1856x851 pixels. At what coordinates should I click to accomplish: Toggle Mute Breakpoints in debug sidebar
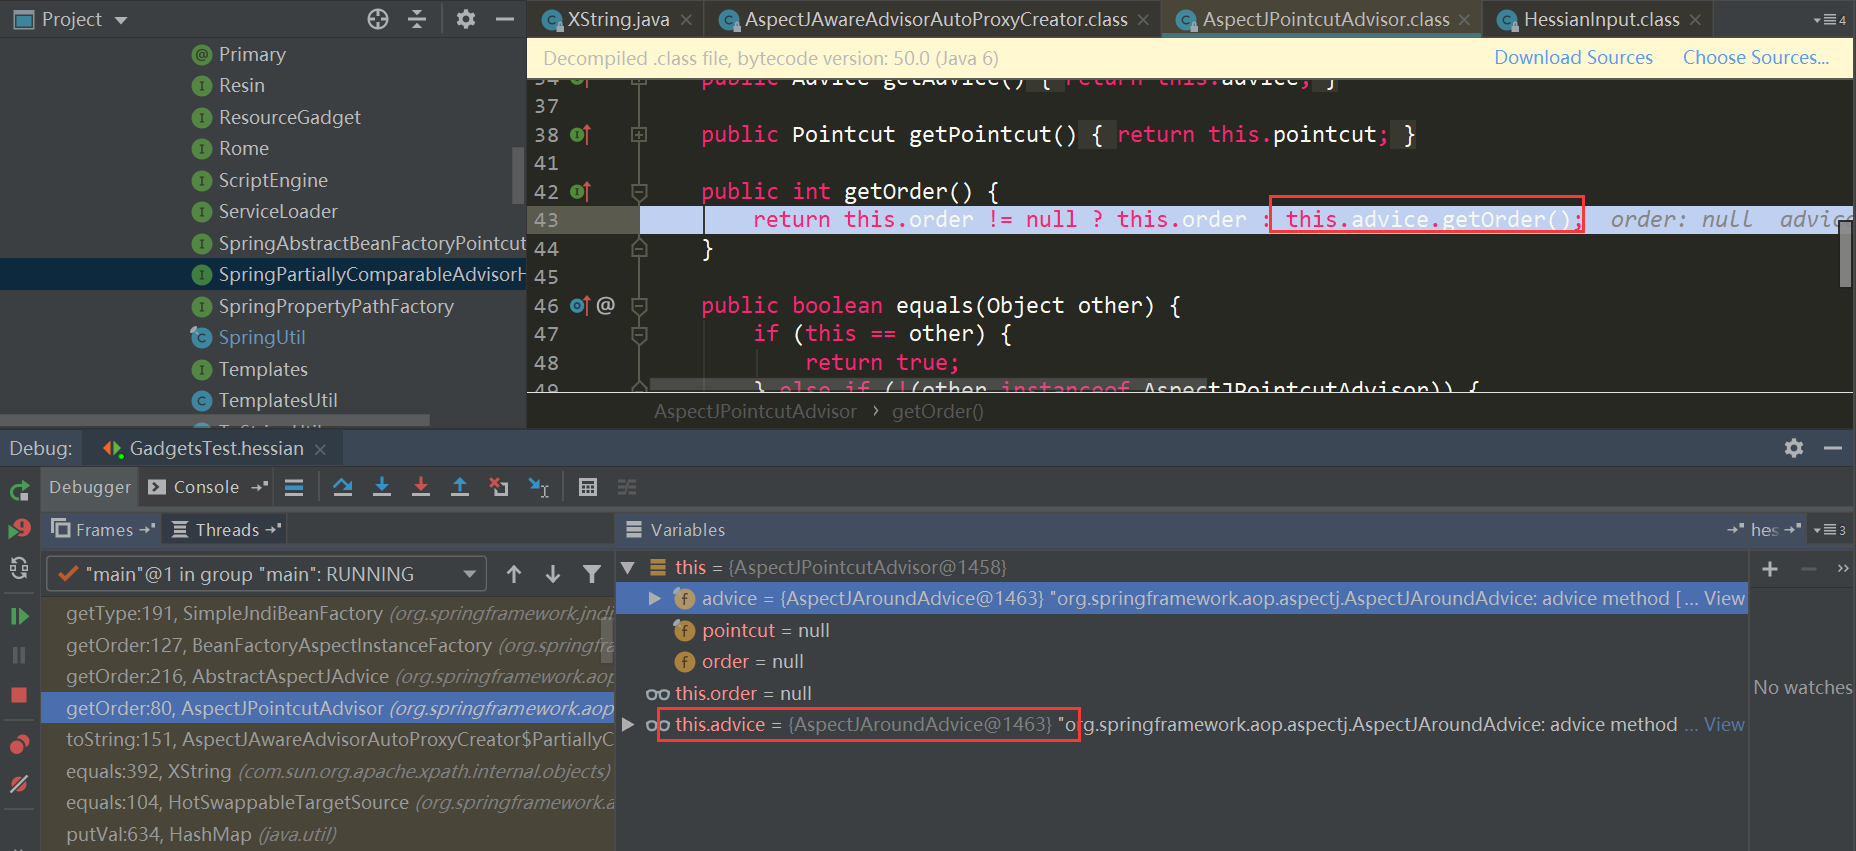(x=19, y=784)
